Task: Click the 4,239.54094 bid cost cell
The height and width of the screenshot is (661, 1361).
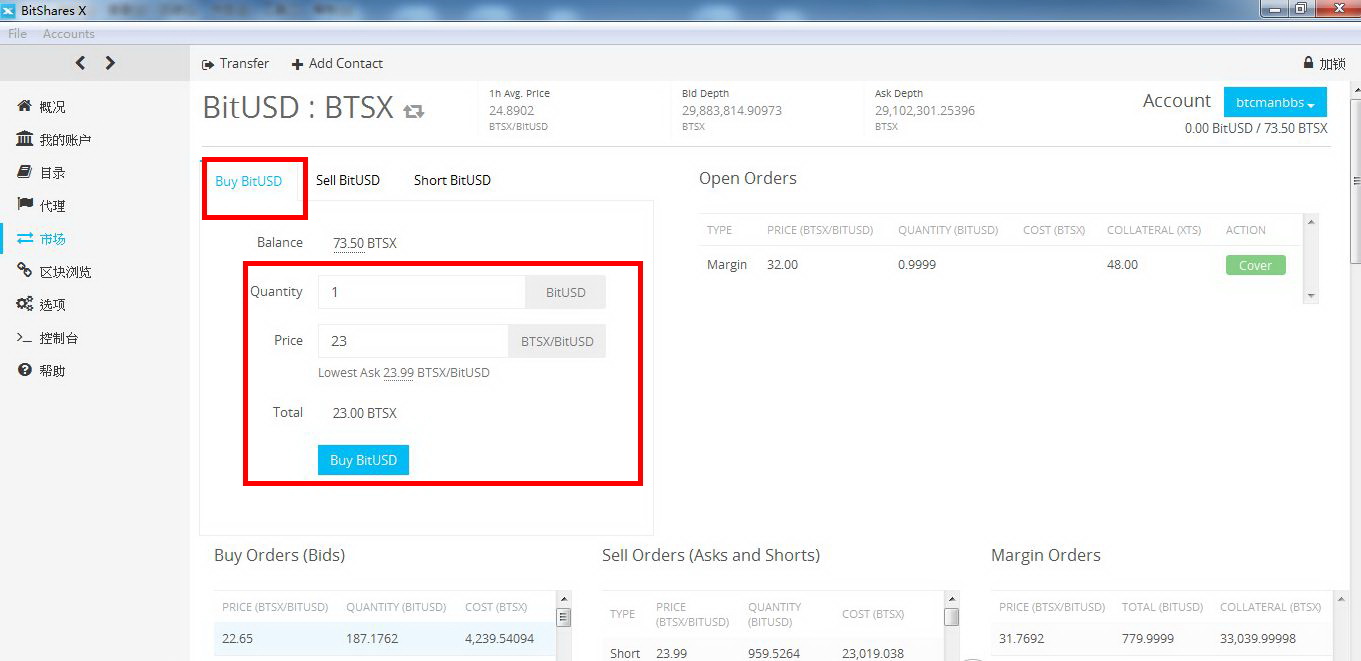Action: coord(499,639)
